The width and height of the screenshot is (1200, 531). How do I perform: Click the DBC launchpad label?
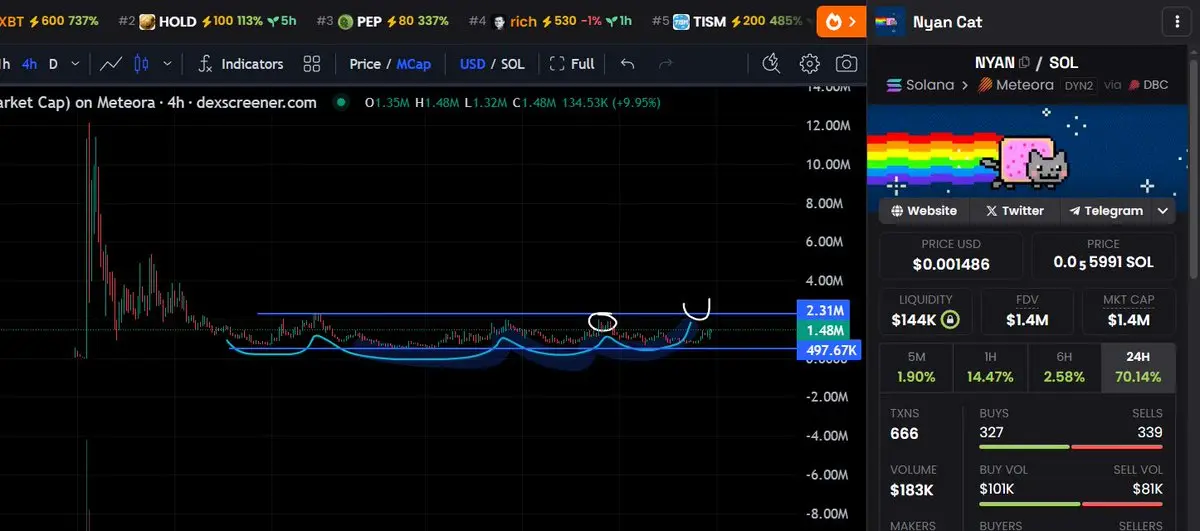[1148, 86]
